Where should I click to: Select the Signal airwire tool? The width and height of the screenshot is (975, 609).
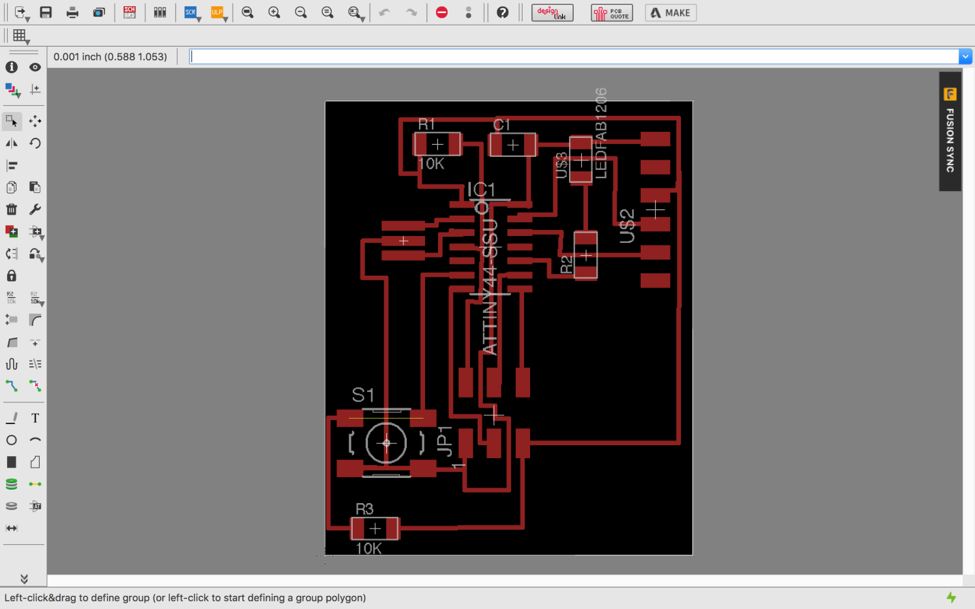35,484
